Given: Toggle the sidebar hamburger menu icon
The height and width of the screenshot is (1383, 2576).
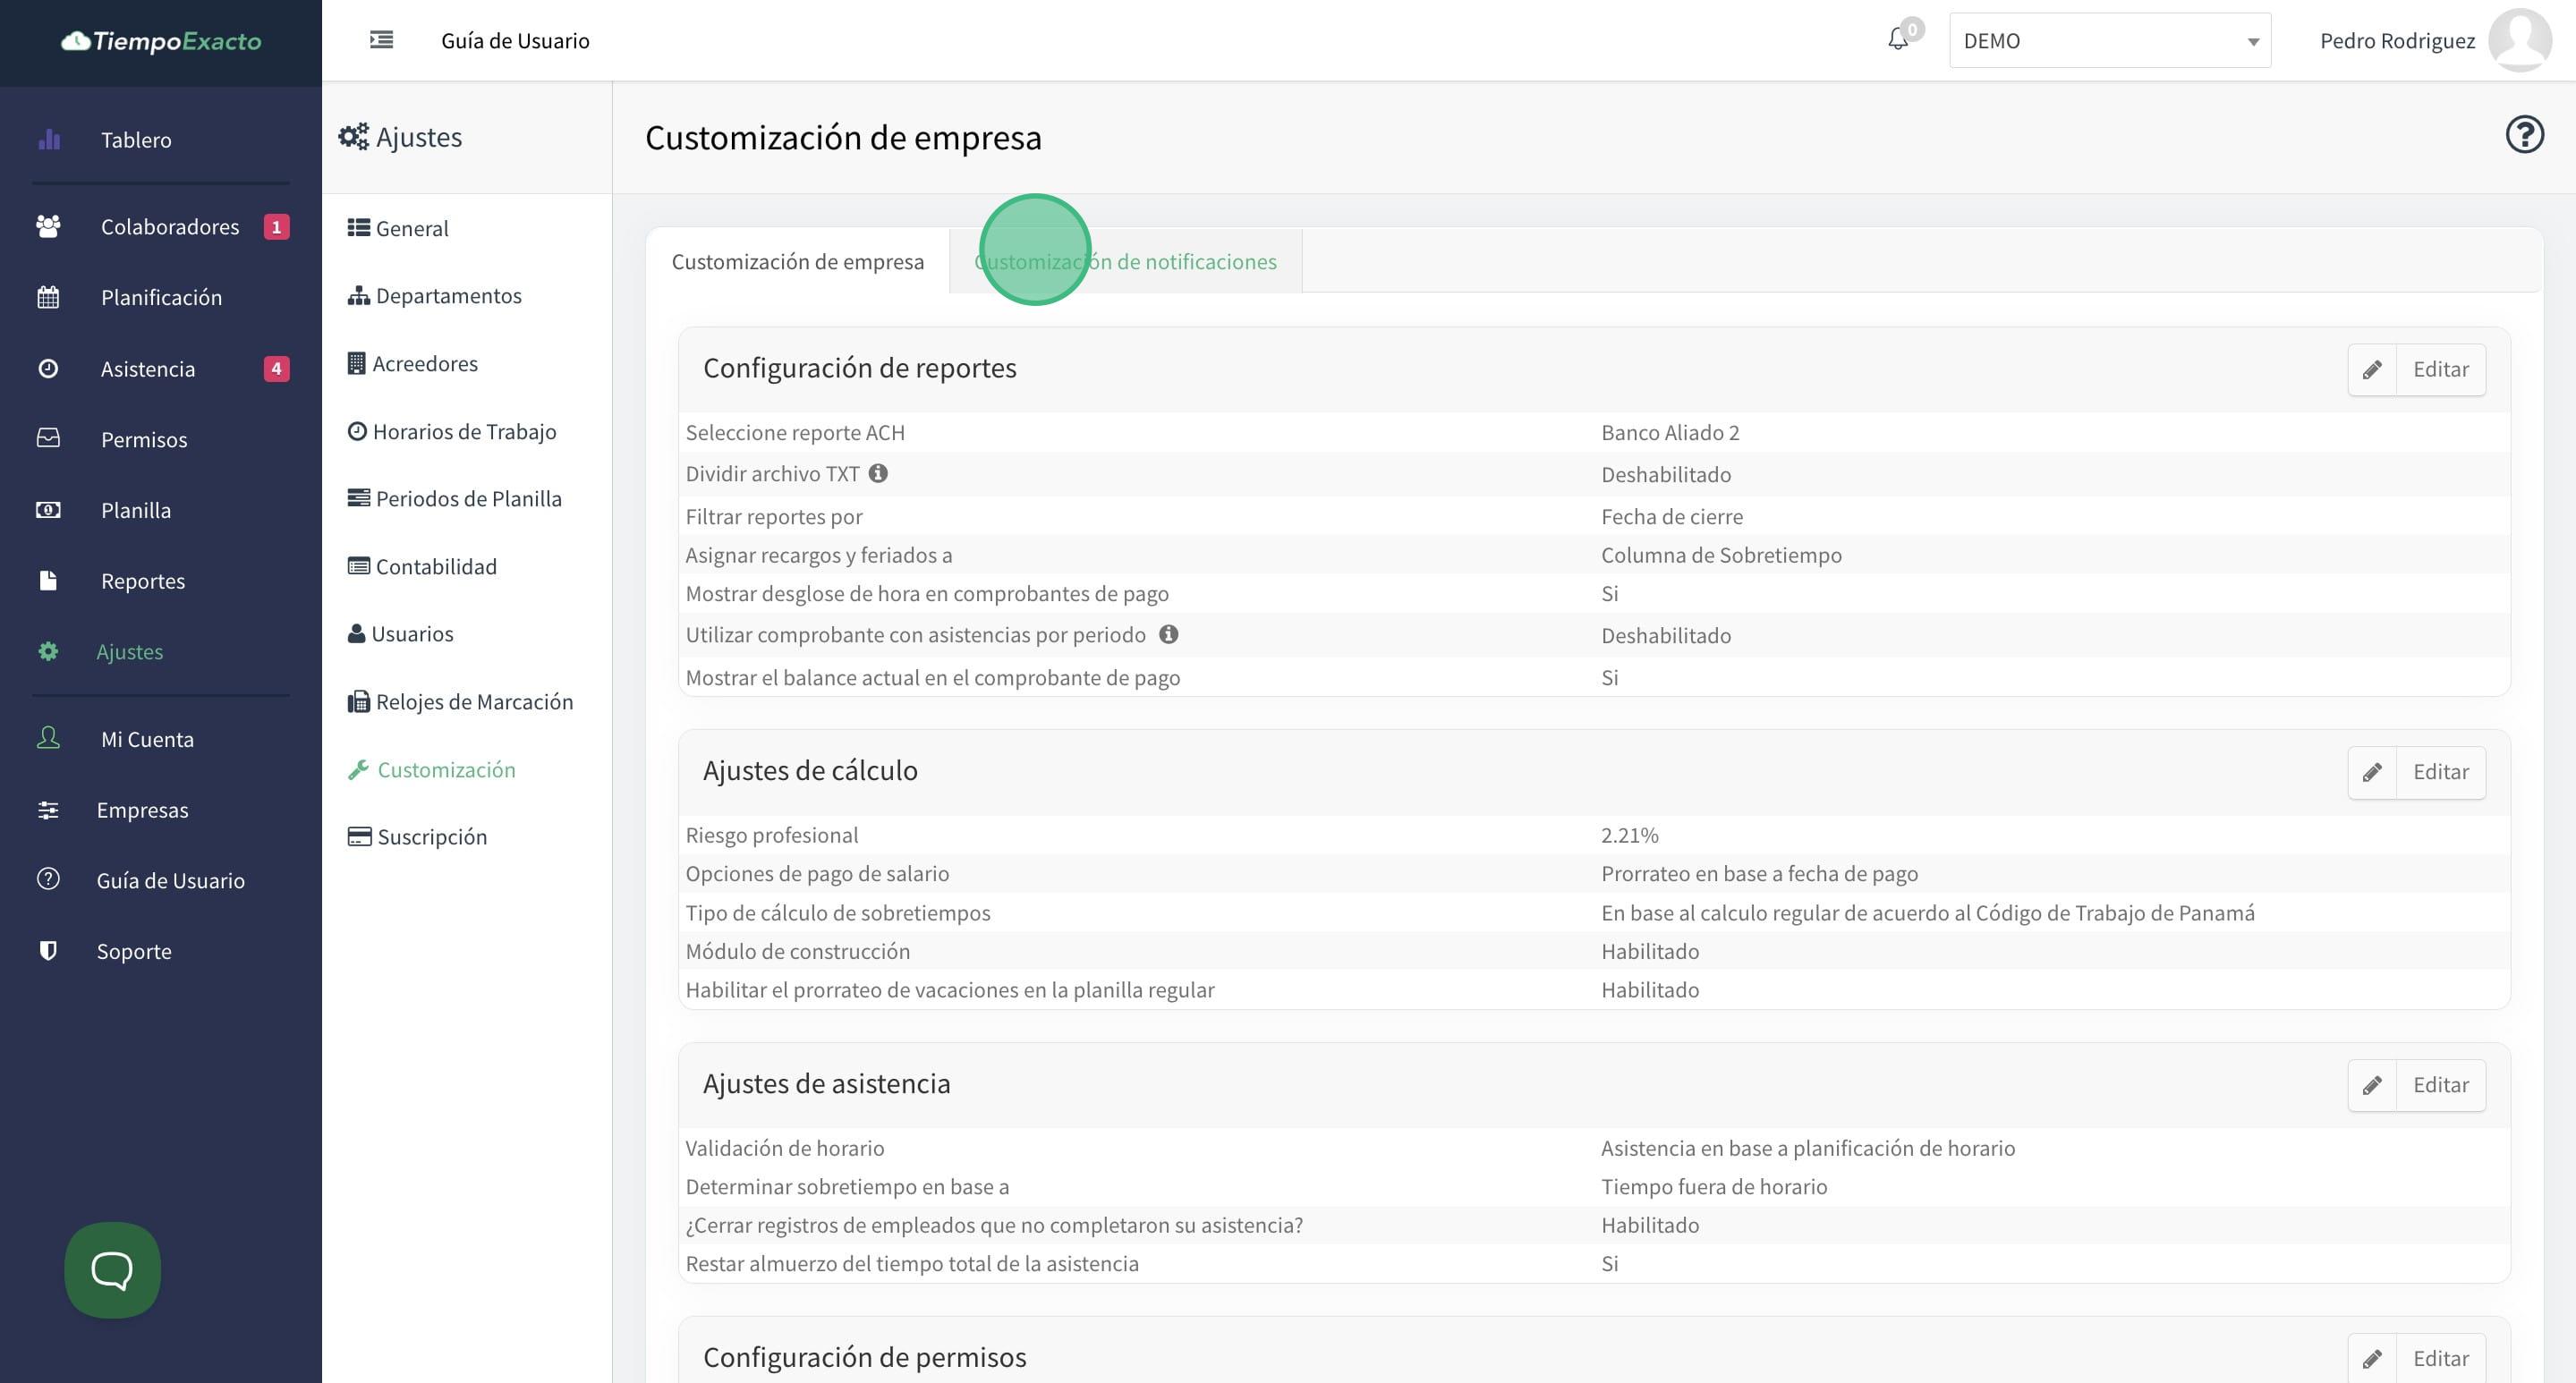Looking at the screenshot, I should (381, 40).
